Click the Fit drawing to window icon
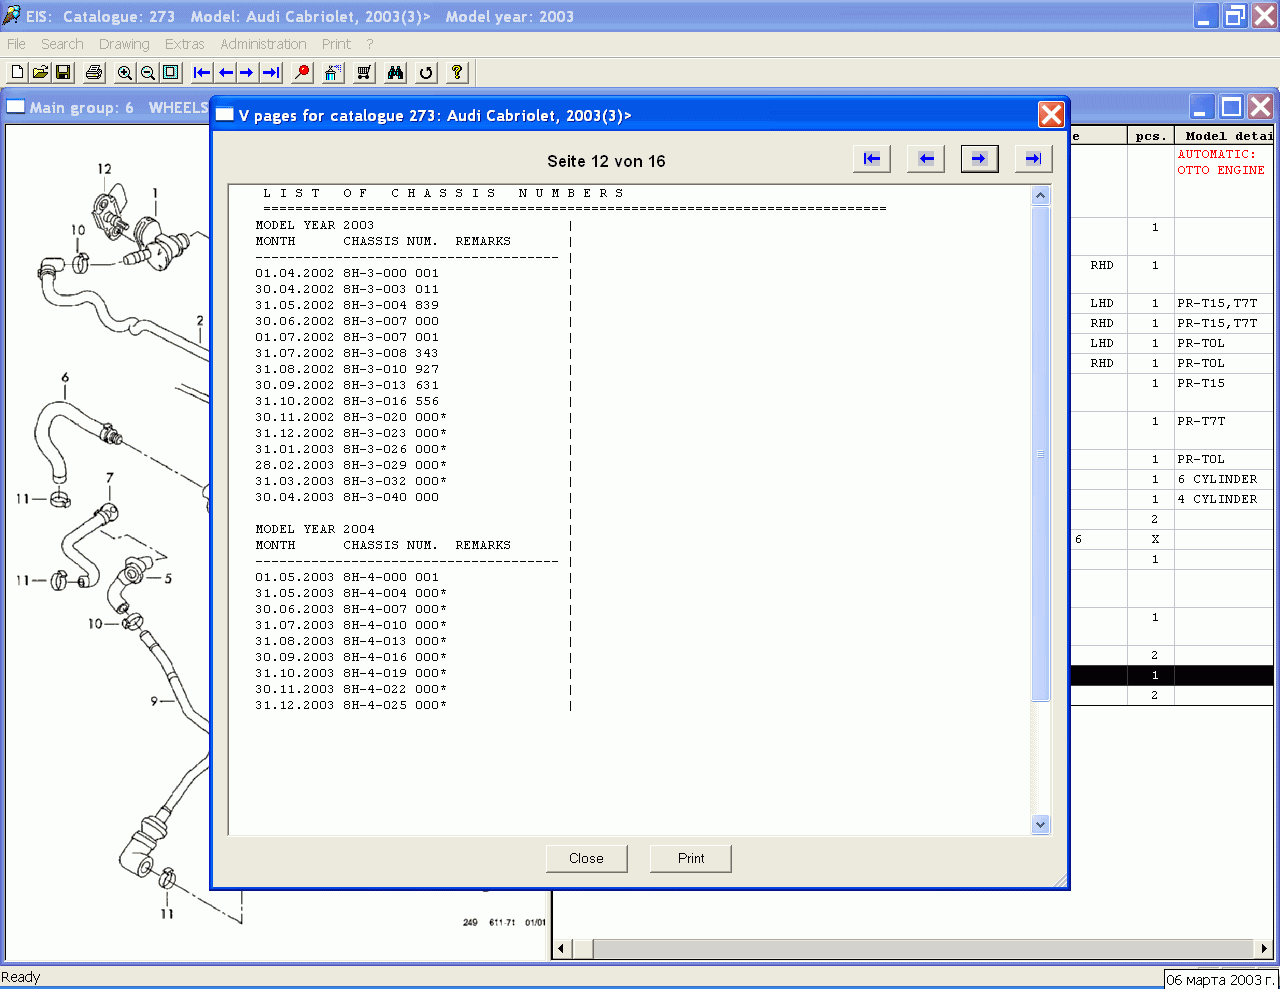 click(171, 72)
